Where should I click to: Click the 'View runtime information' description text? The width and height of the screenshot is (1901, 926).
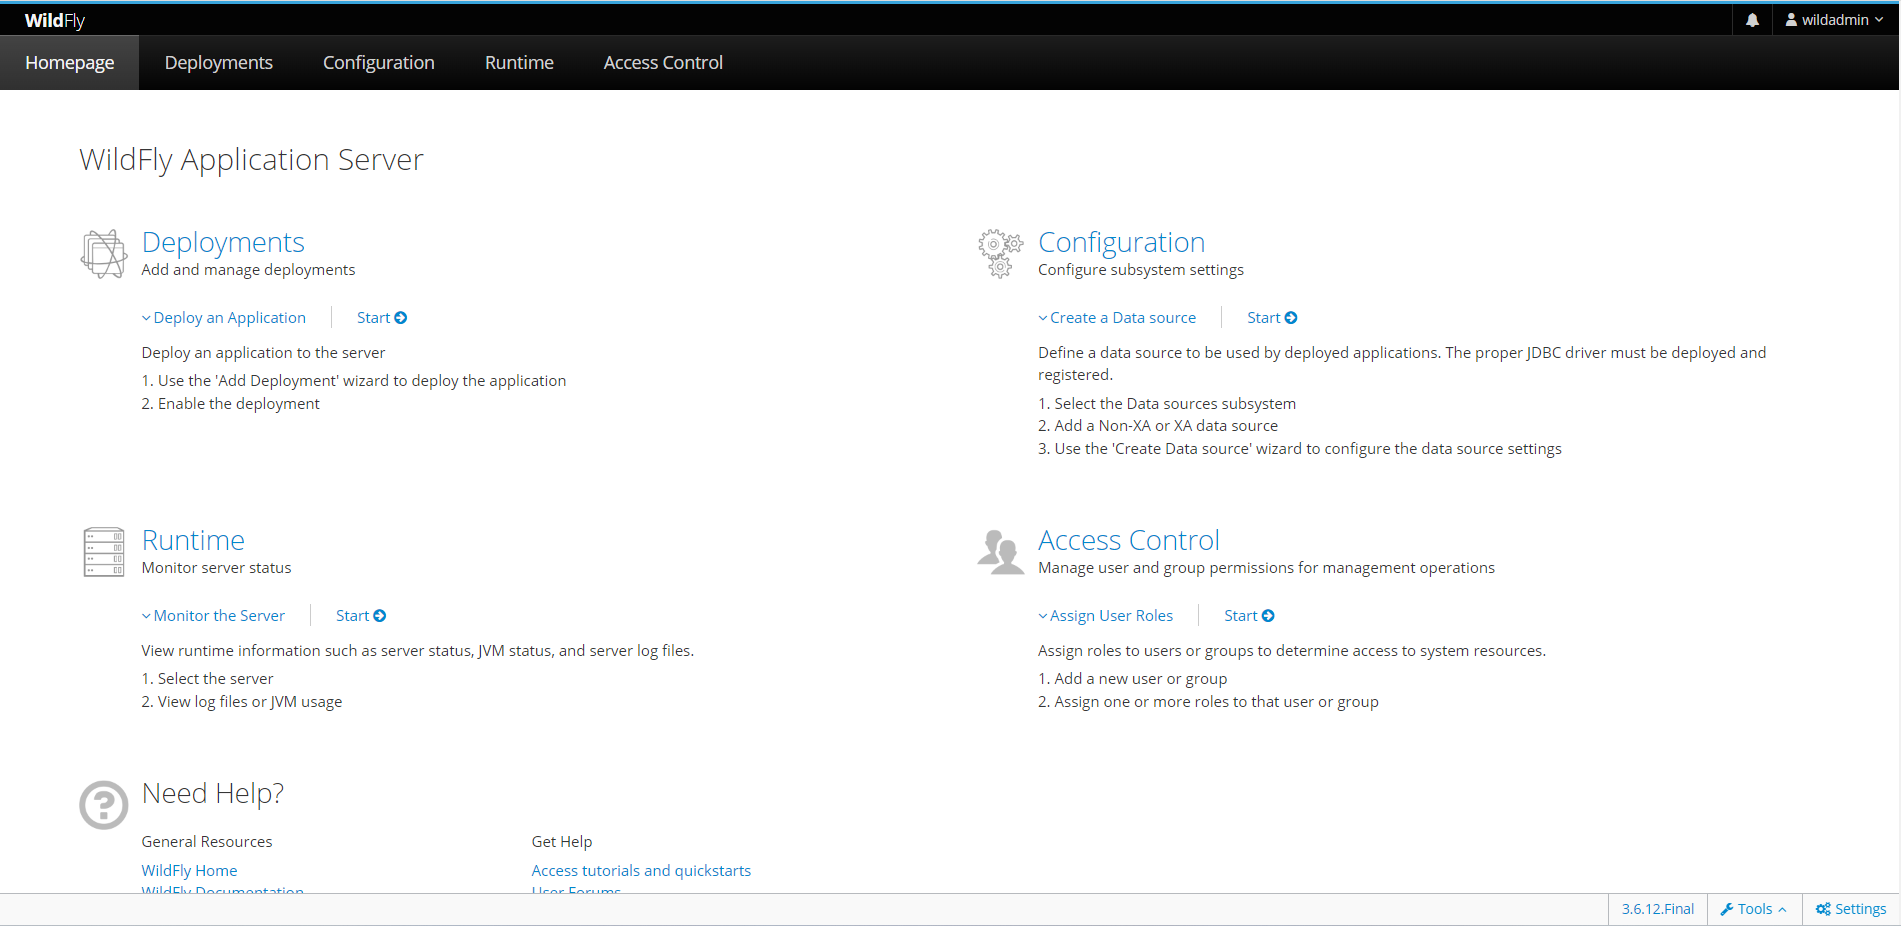click(x=418, y=651)
